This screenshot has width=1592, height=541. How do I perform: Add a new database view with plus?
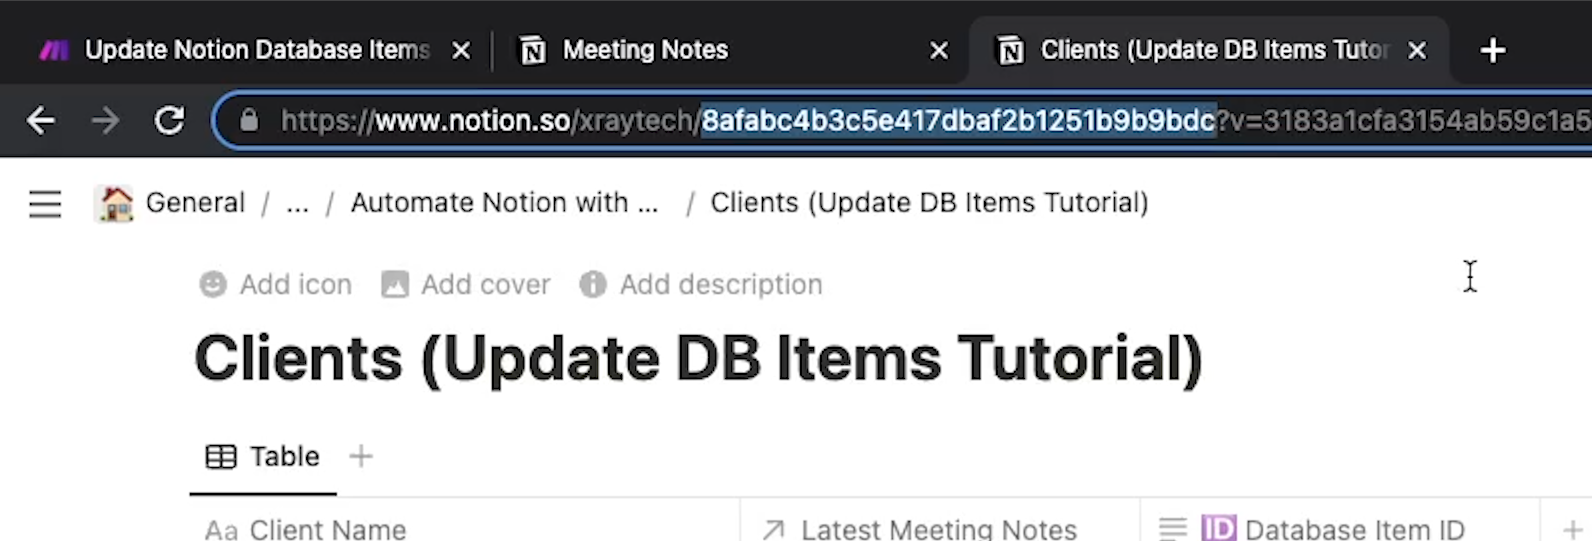pyautogui.click(x=361, y=457)
